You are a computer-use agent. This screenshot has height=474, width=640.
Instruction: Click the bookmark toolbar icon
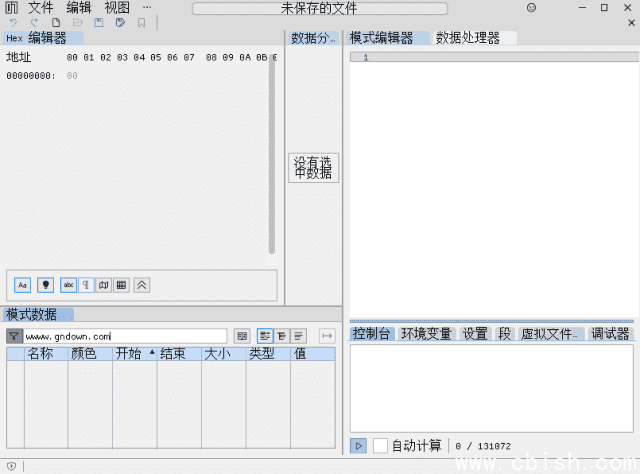tap(141, 23)
